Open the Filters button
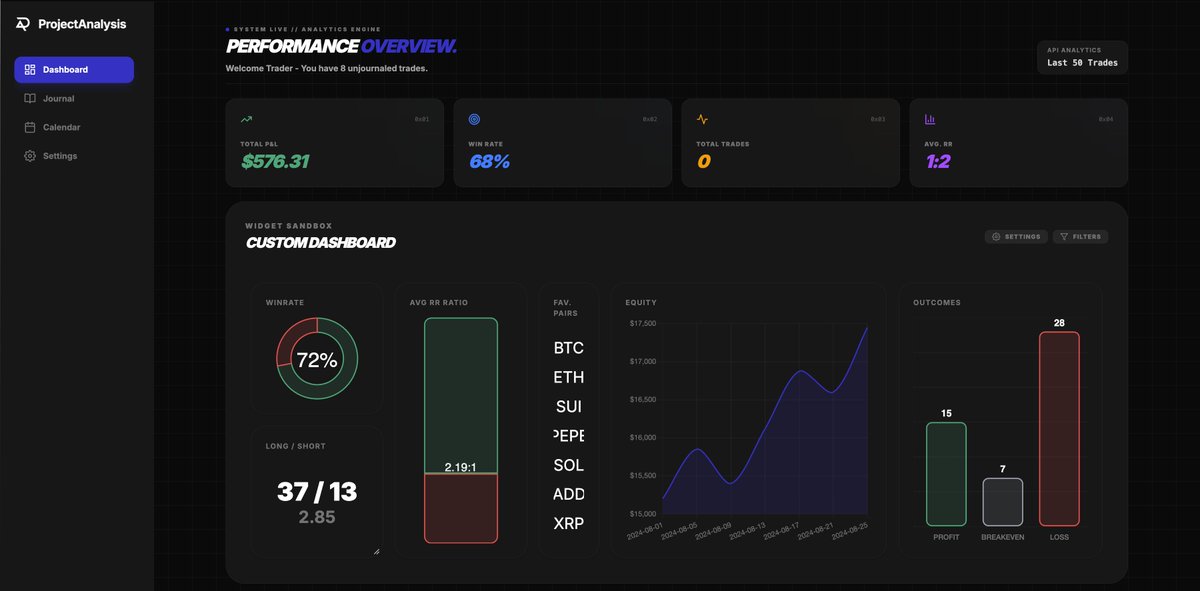1200x591 pixels. [1080, 237]
